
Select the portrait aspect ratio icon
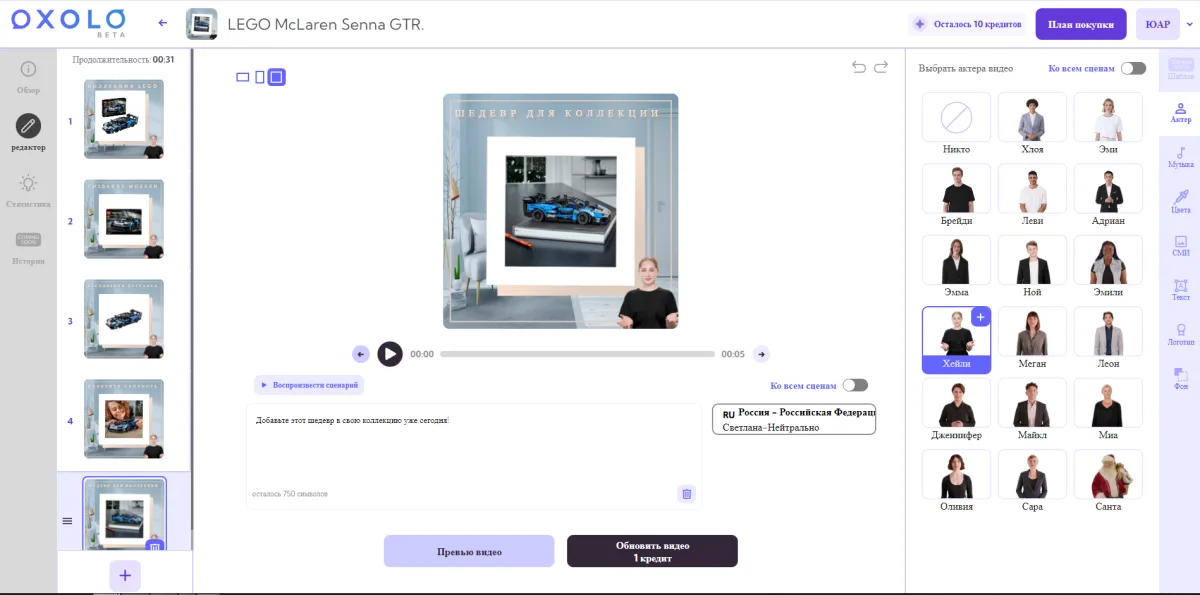[260, 77]
